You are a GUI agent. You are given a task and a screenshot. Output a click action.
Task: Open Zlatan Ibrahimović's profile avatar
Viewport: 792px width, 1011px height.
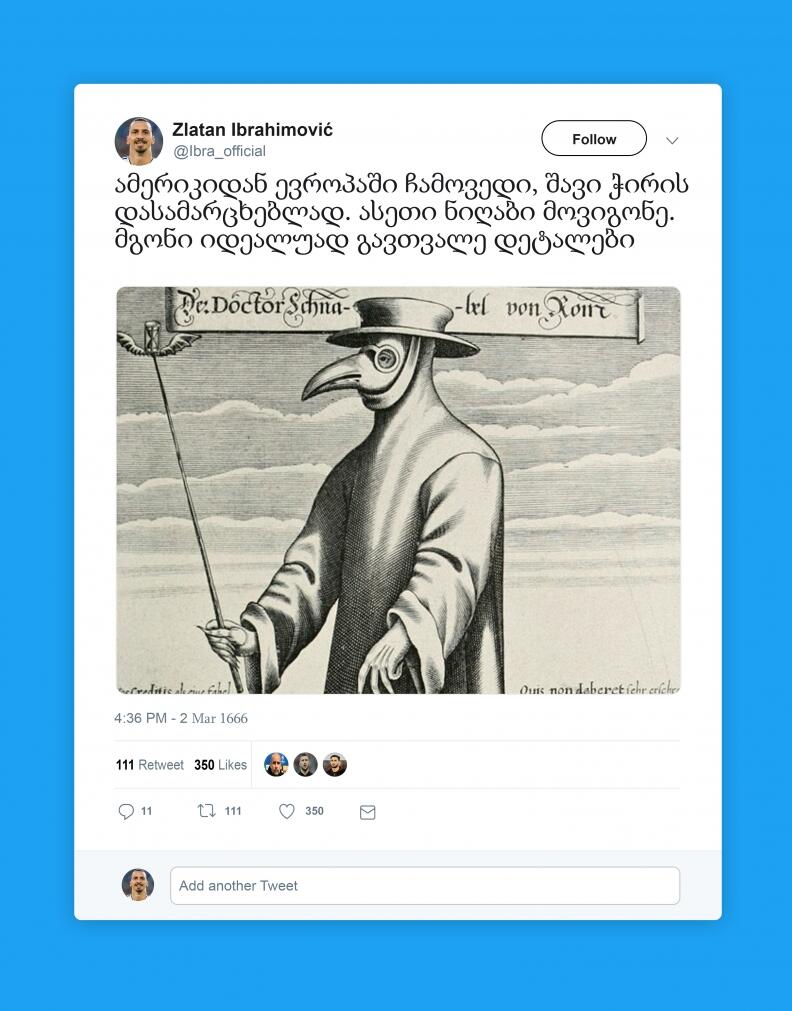tap(139, 141)
